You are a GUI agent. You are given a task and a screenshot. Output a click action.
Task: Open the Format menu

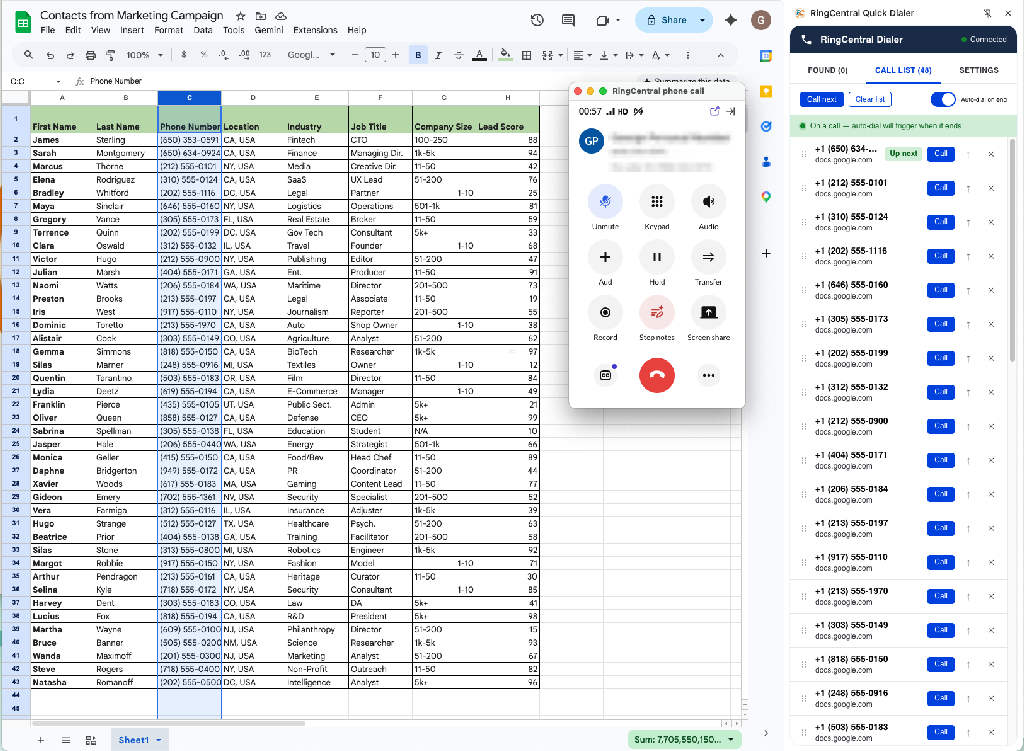click(x=168, y=30)
